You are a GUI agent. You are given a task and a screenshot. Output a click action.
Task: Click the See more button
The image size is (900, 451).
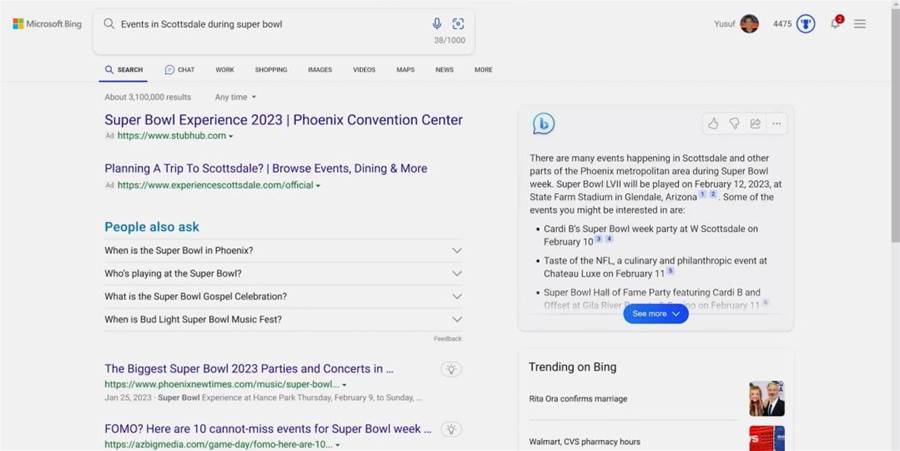(655, 314)
